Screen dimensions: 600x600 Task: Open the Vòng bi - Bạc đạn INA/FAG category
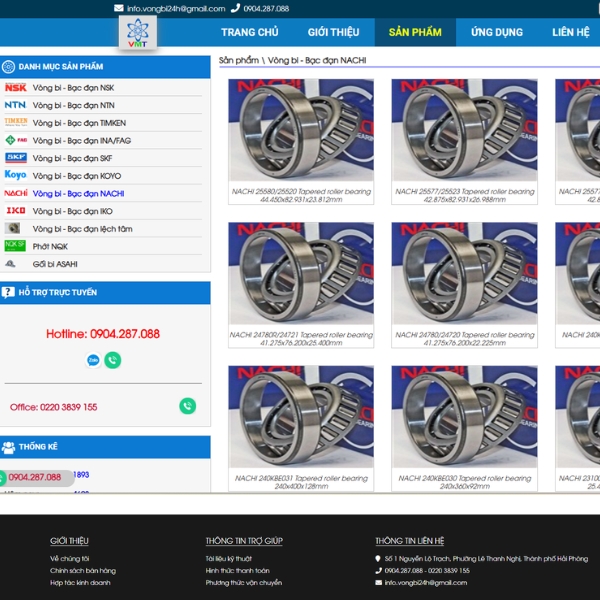coord(82,140)
